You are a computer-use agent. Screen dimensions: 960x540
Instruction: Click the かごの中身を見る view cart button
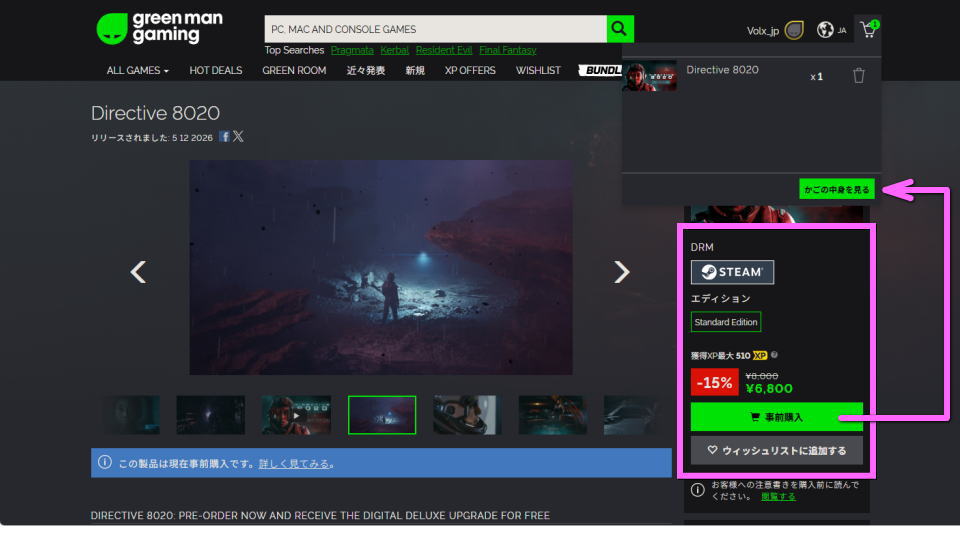tap(837, 188)
